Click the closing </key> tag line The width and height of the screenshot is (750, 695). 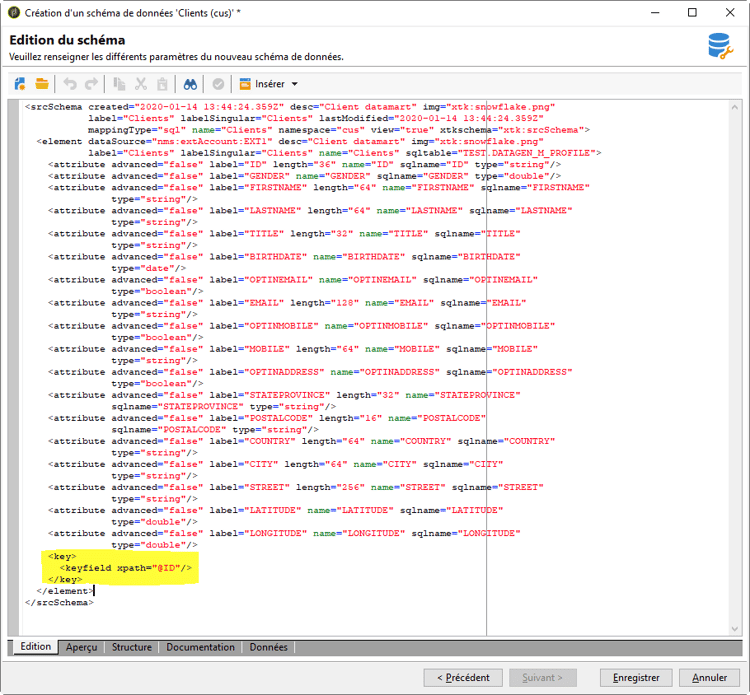point(65,579)
